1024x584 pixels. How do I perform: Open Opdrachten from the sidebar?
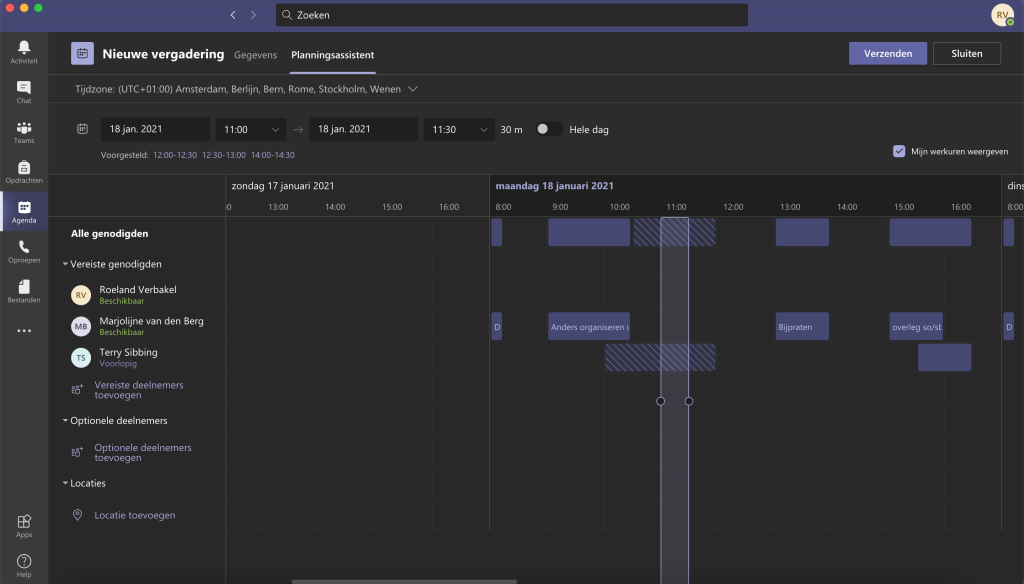tap(24, 171)
